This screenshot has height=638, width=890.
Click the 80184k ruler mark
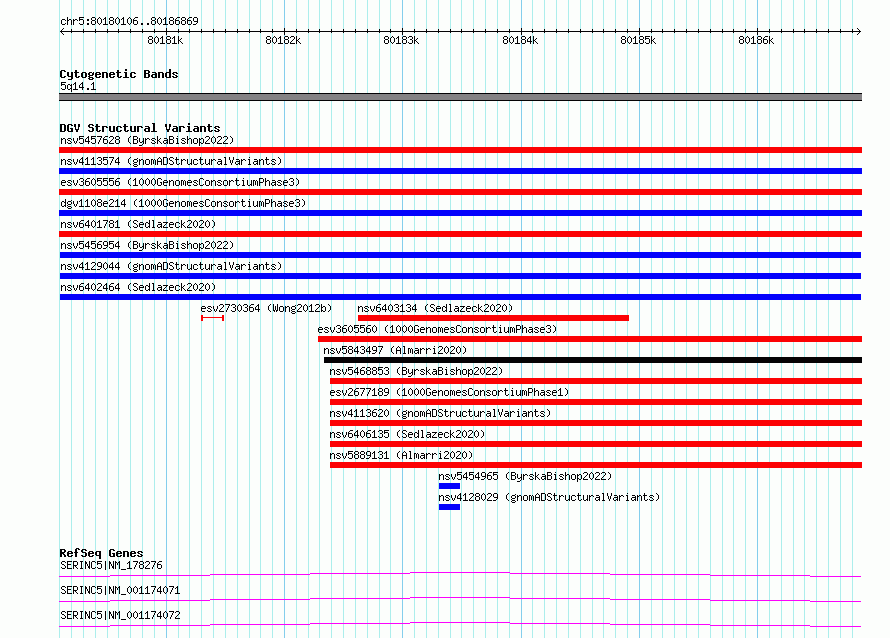pyautogui.click(x=520, y=40)
